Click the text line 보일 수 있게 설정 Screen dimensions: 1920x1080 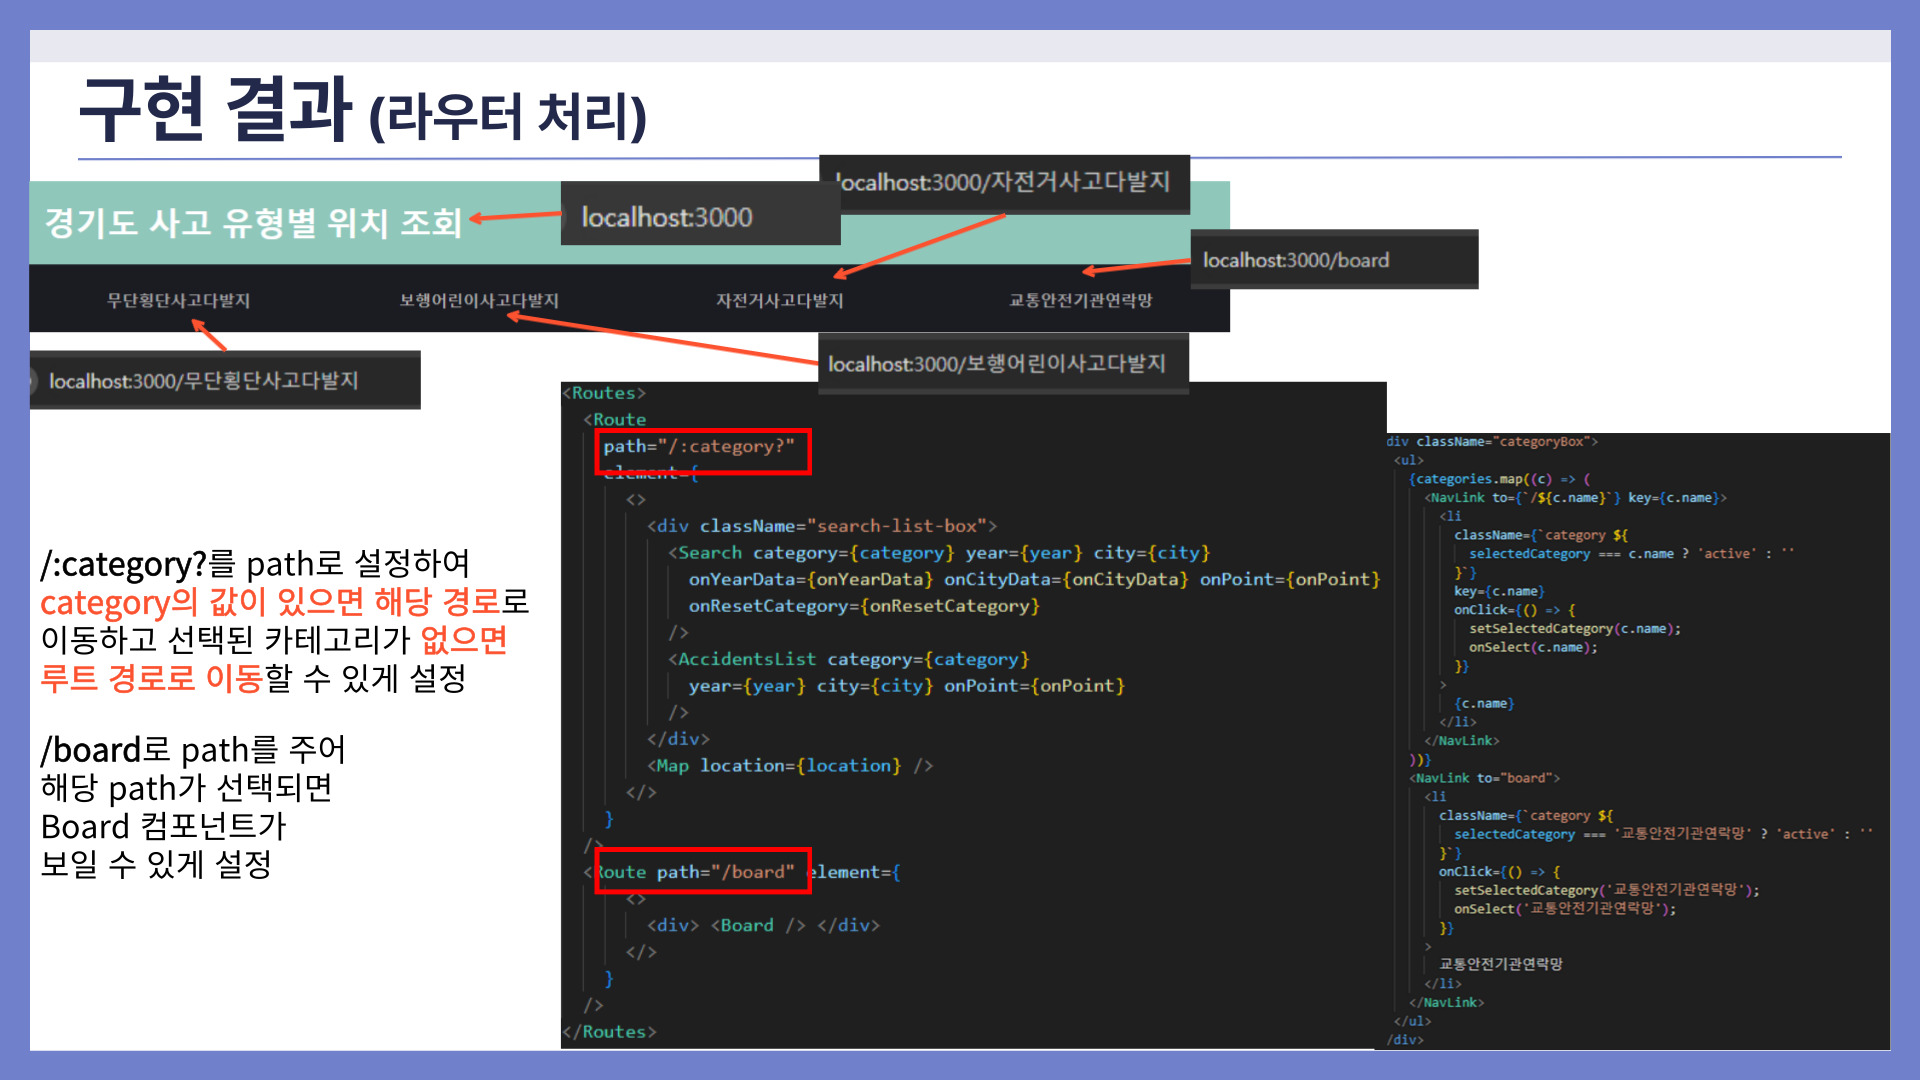tap(156, 865)
